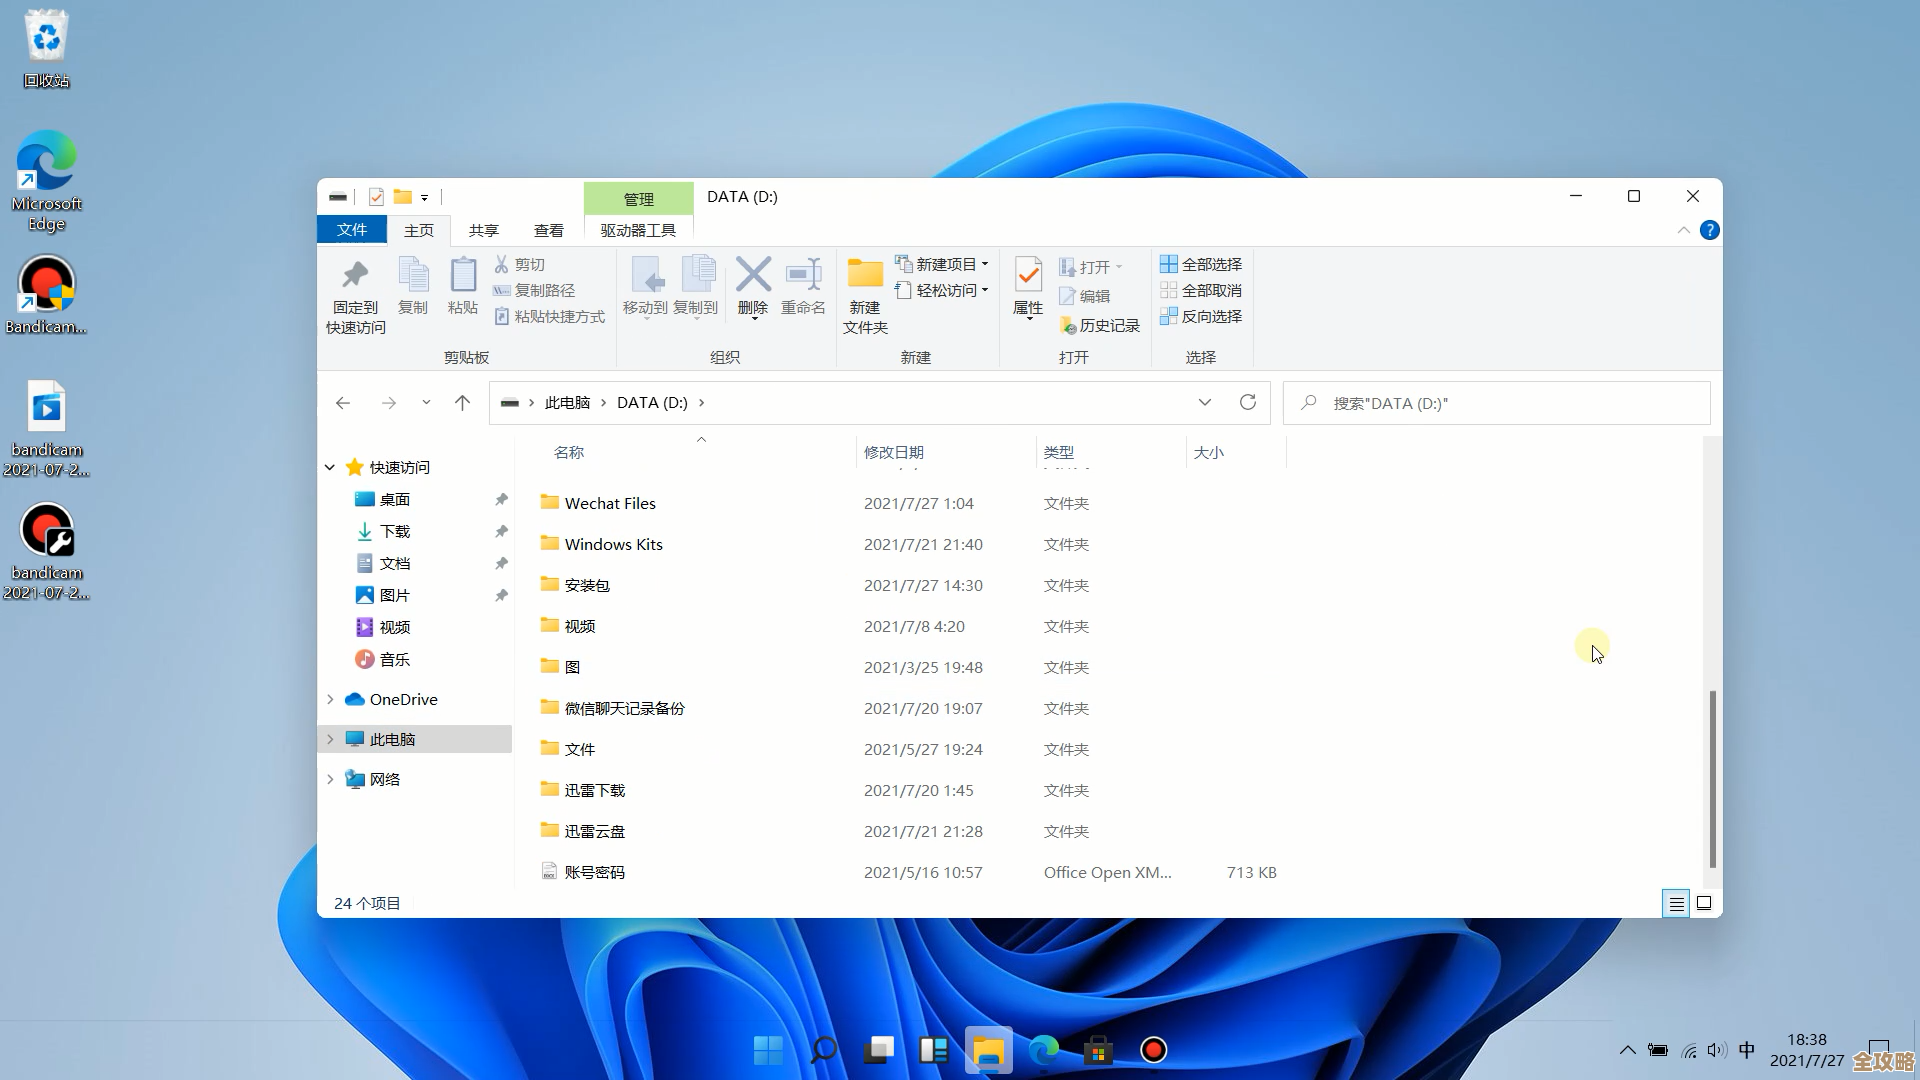Viewport: 1920px width, 1080px height.
Task: Unpin 桌面 from quick access via its pin
Action: 501,499
